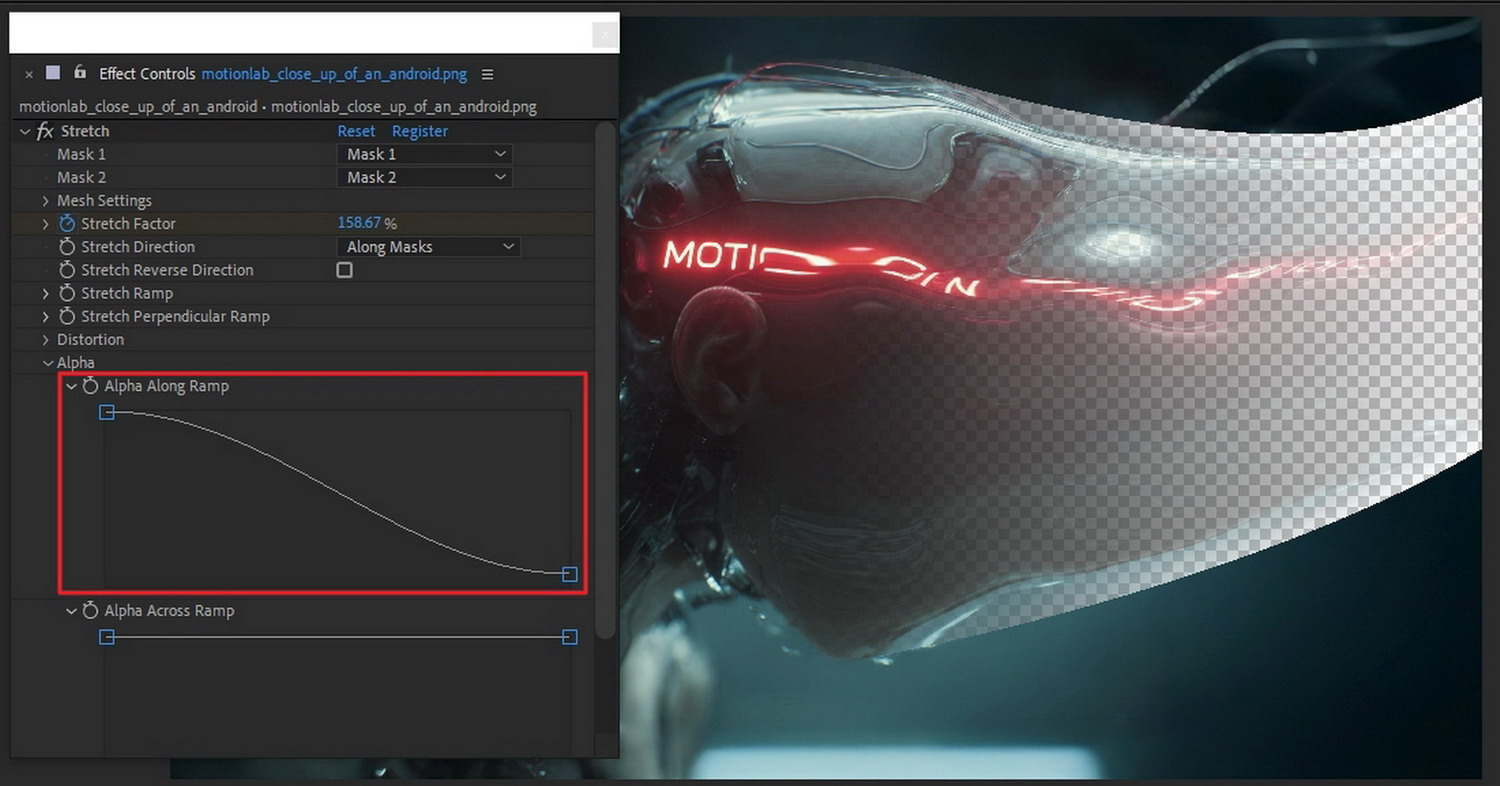Collapse the Stretch effect group
Image resolution: width=1500 pixels, height=786 pixels.
(24, 131)
